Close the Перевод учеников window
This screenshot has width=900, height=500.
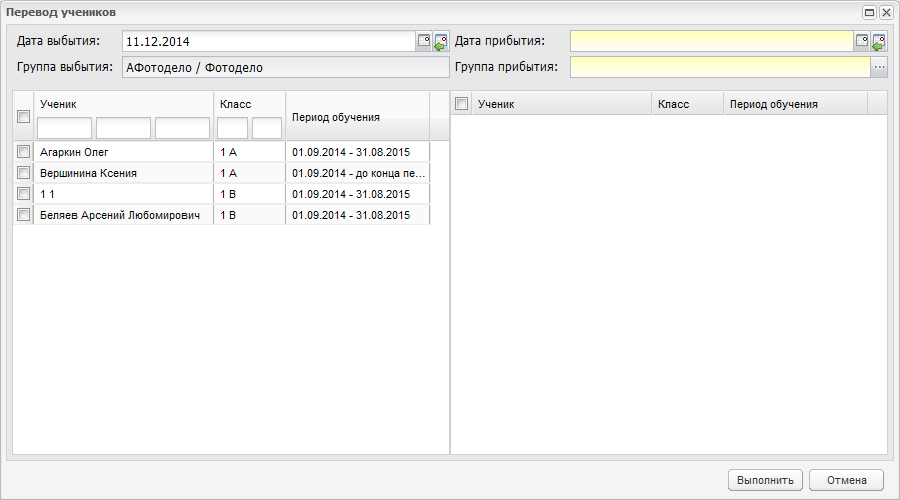(886, 12)
